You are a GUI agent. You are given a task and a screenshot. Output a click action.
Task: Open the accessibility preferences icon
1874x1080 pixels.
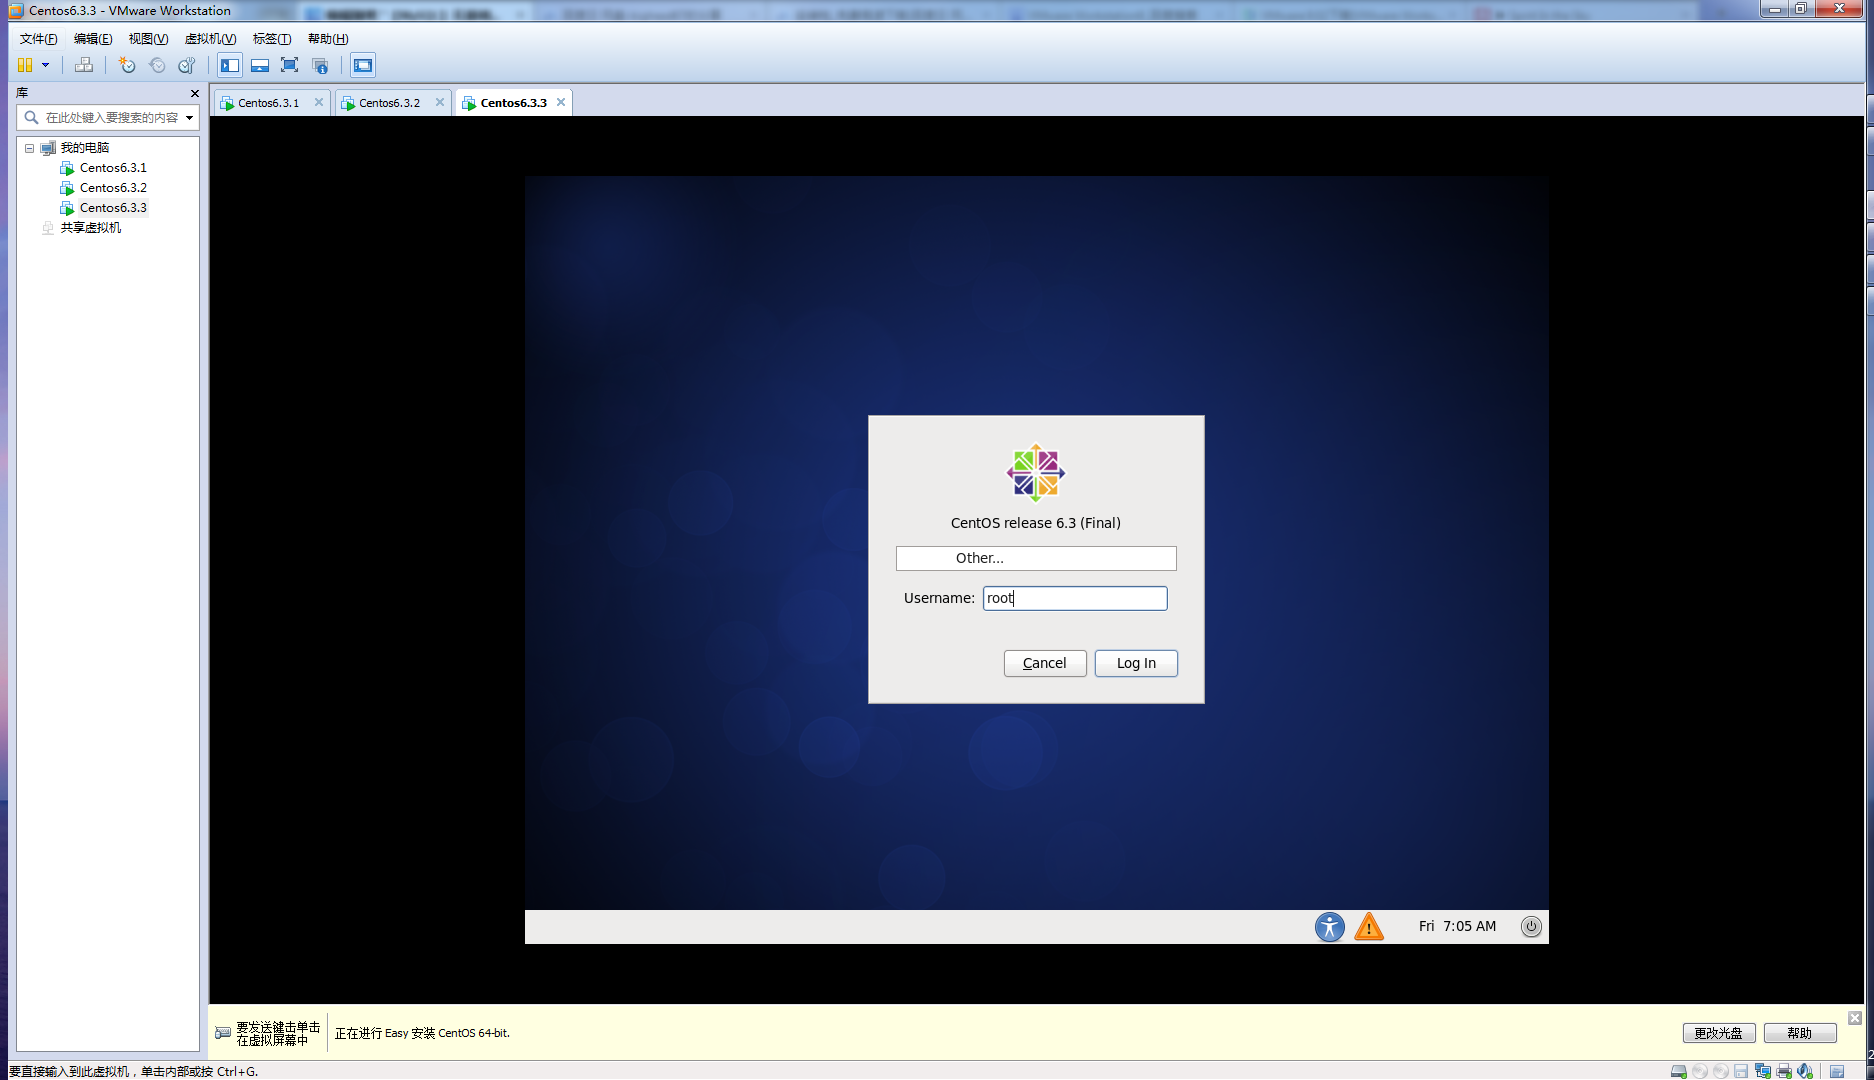pos(1330,927)
